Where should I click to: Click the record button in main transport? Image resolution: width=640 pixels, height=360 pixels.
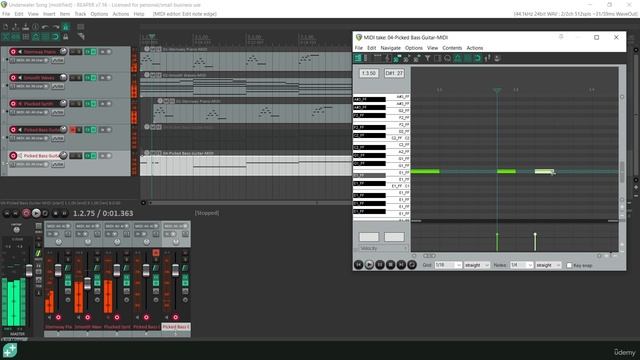click(26, 213)
